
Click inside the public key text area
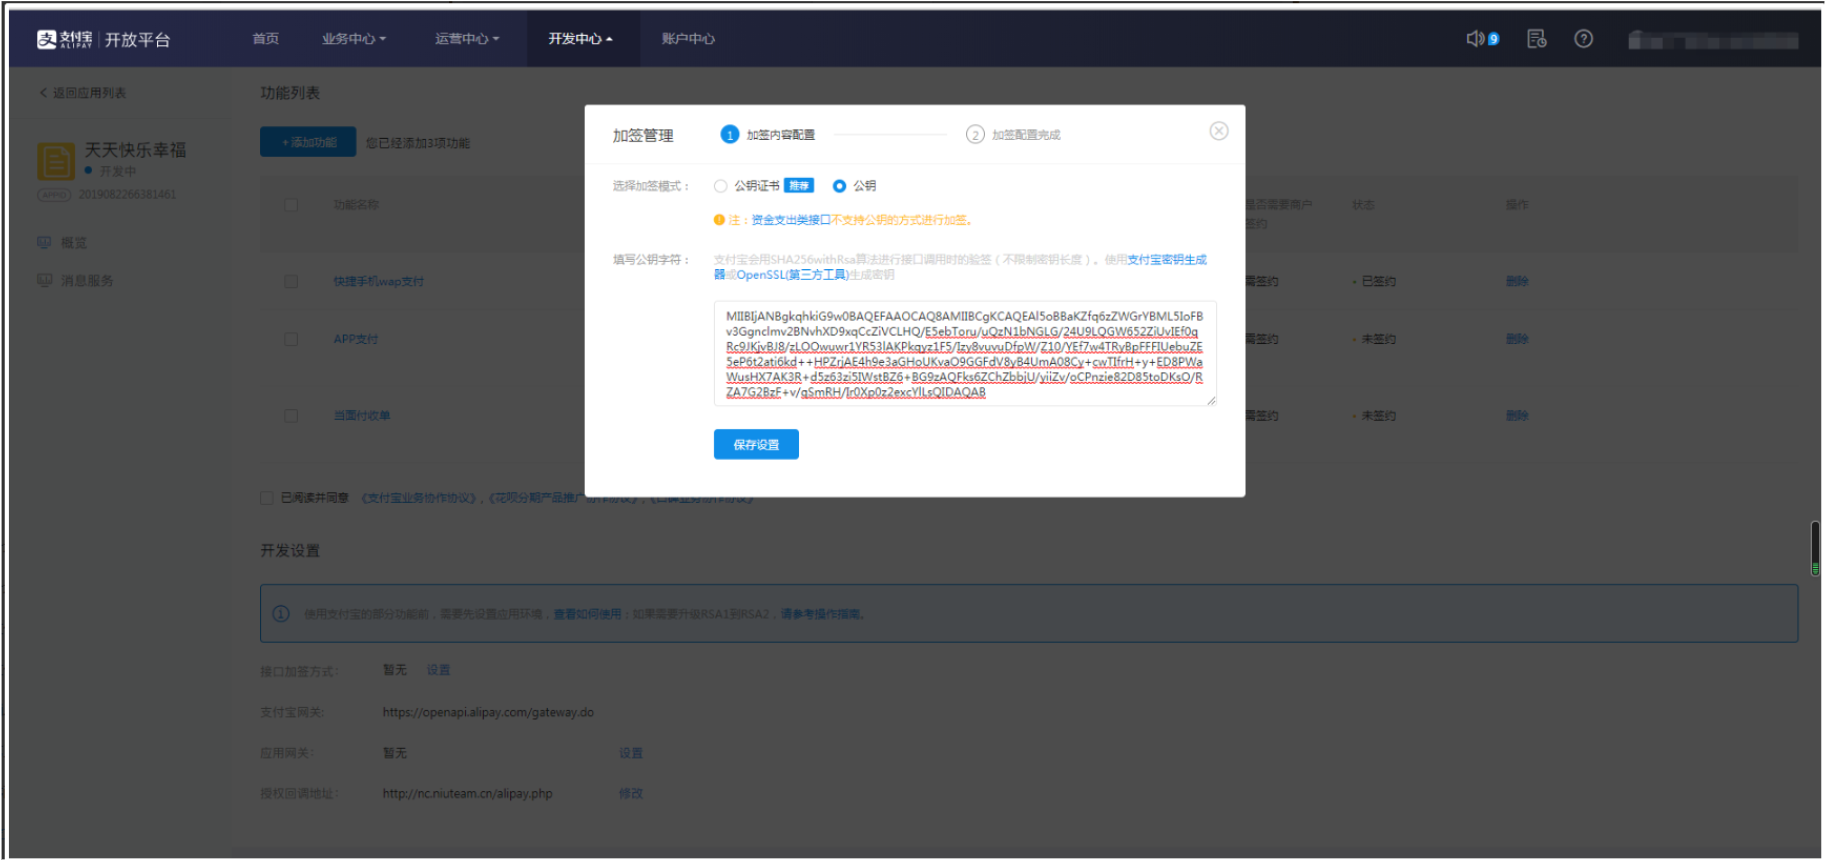click(x=965, y=354)
